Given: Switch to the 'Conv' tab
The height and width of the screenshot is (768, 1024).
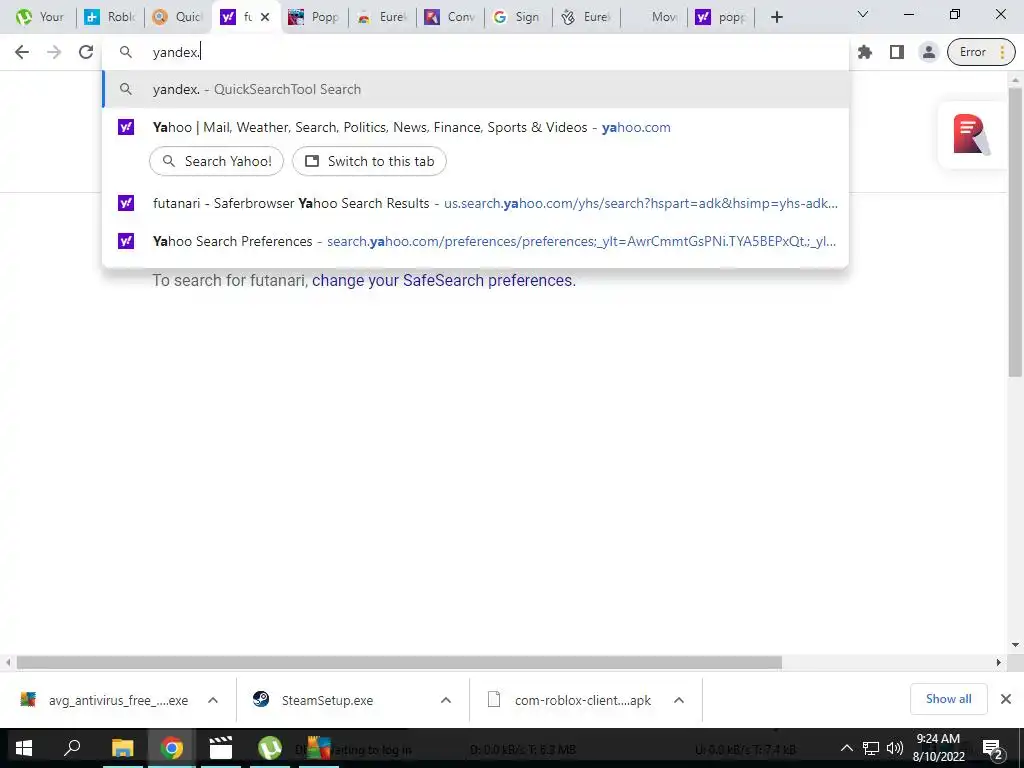Looking at the screenshot, I should (450, 17).
